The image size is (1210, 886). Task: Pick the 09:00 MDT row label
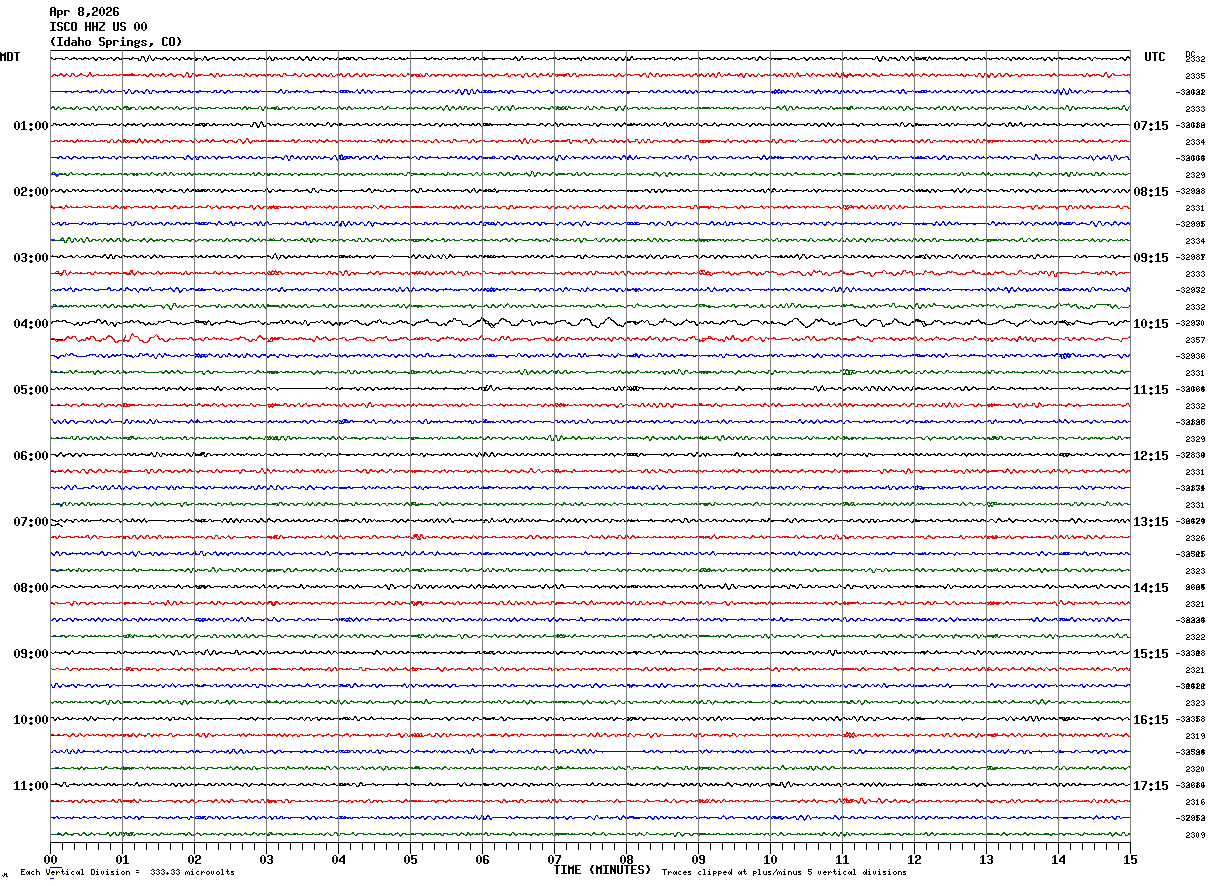click(31, 654)
